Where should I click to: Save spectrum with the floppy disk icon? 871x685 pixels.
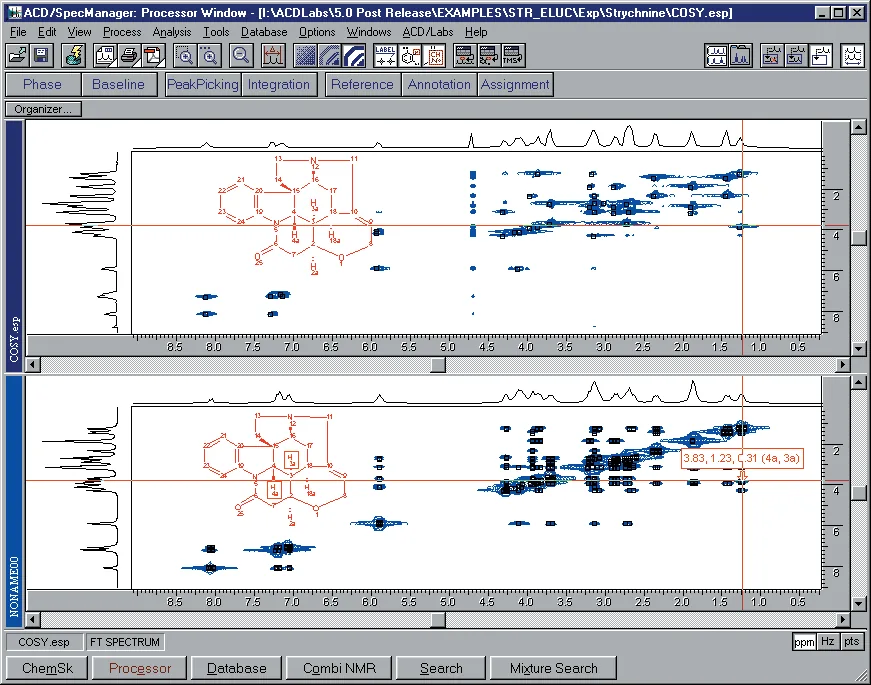point(41,56)
